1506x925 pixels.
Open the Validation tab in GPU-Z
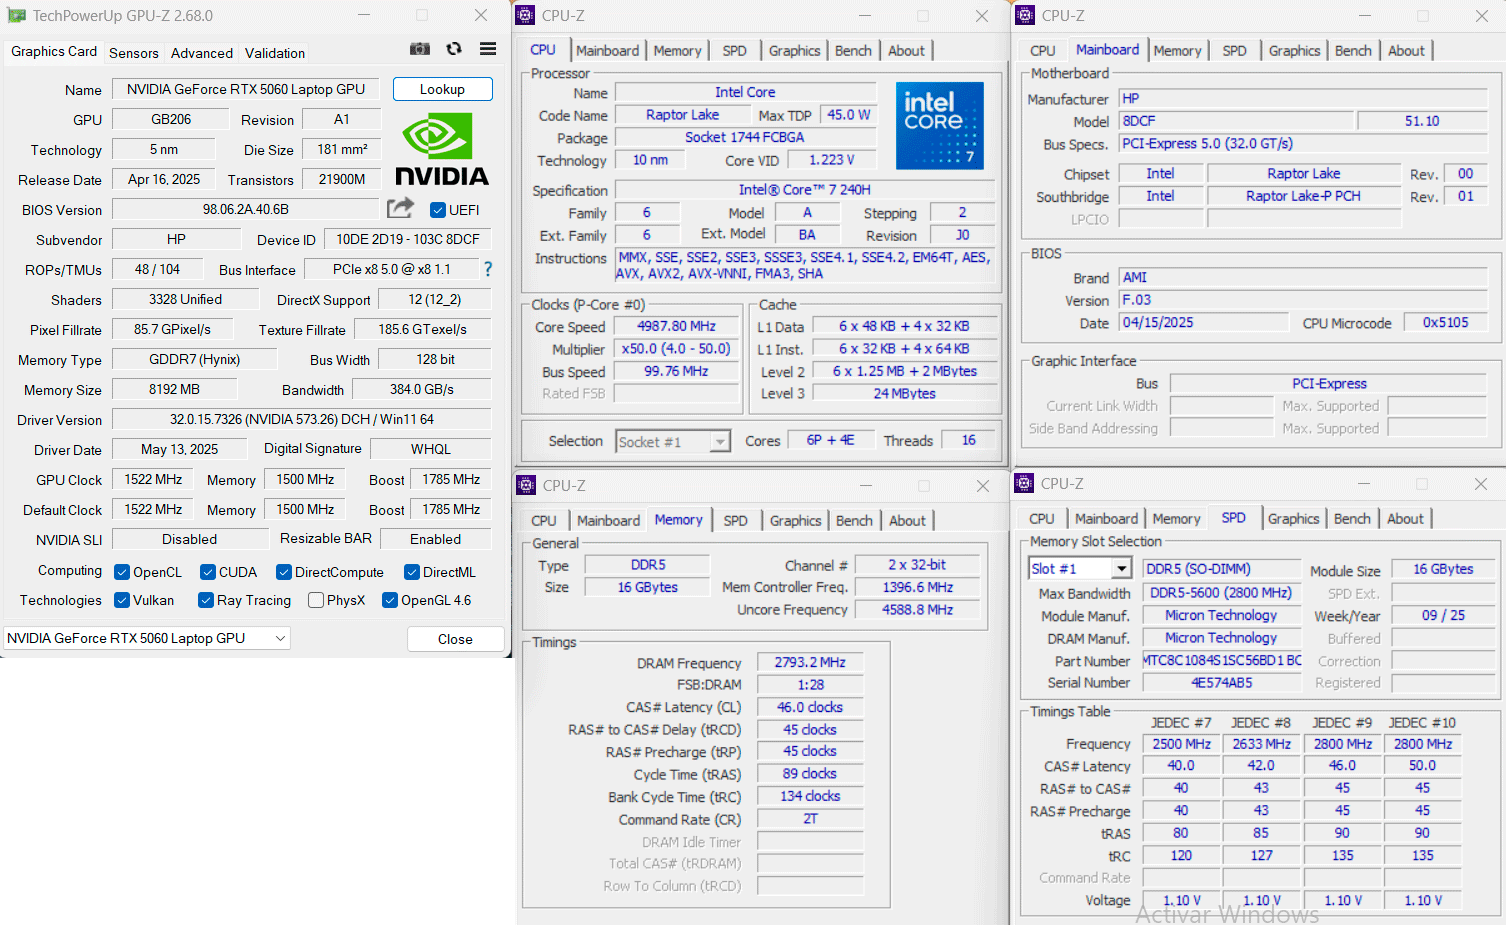click(x=275, y=53)
